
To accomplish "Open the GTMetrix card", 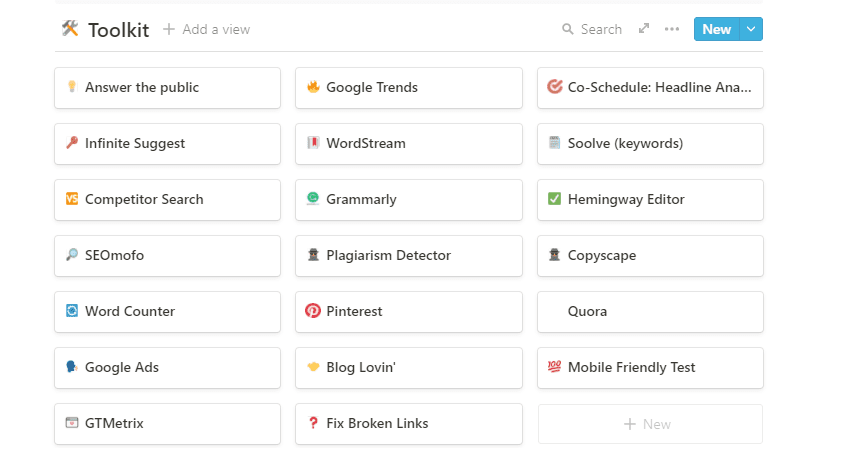I will [x=167, y=423].
